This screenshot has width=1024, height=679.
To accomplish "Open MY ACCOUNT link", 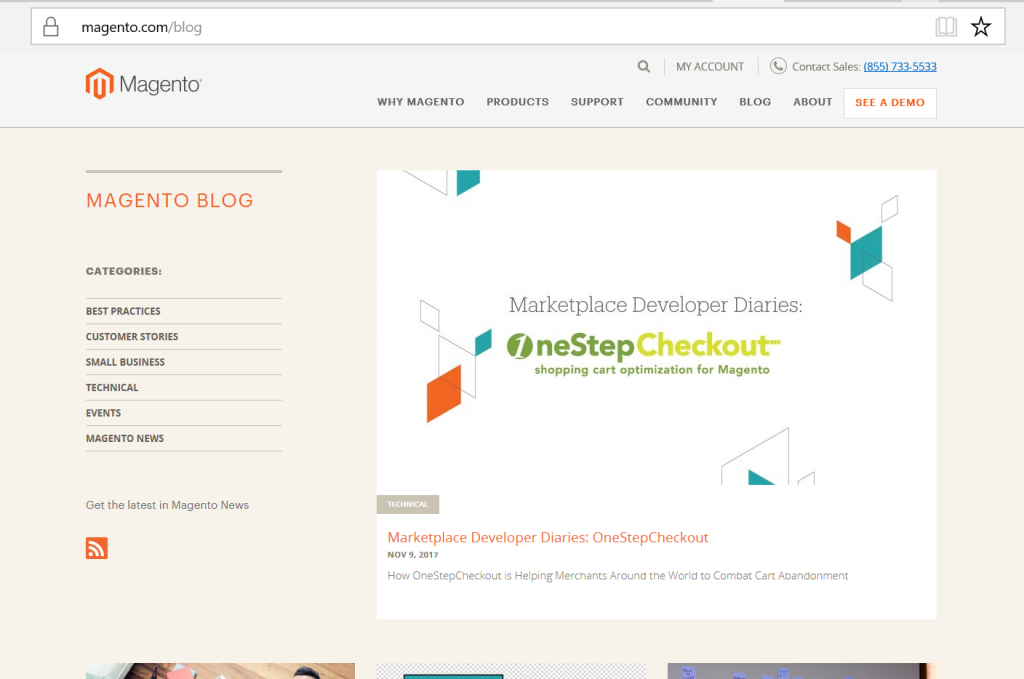I will [x=710, y=67].
